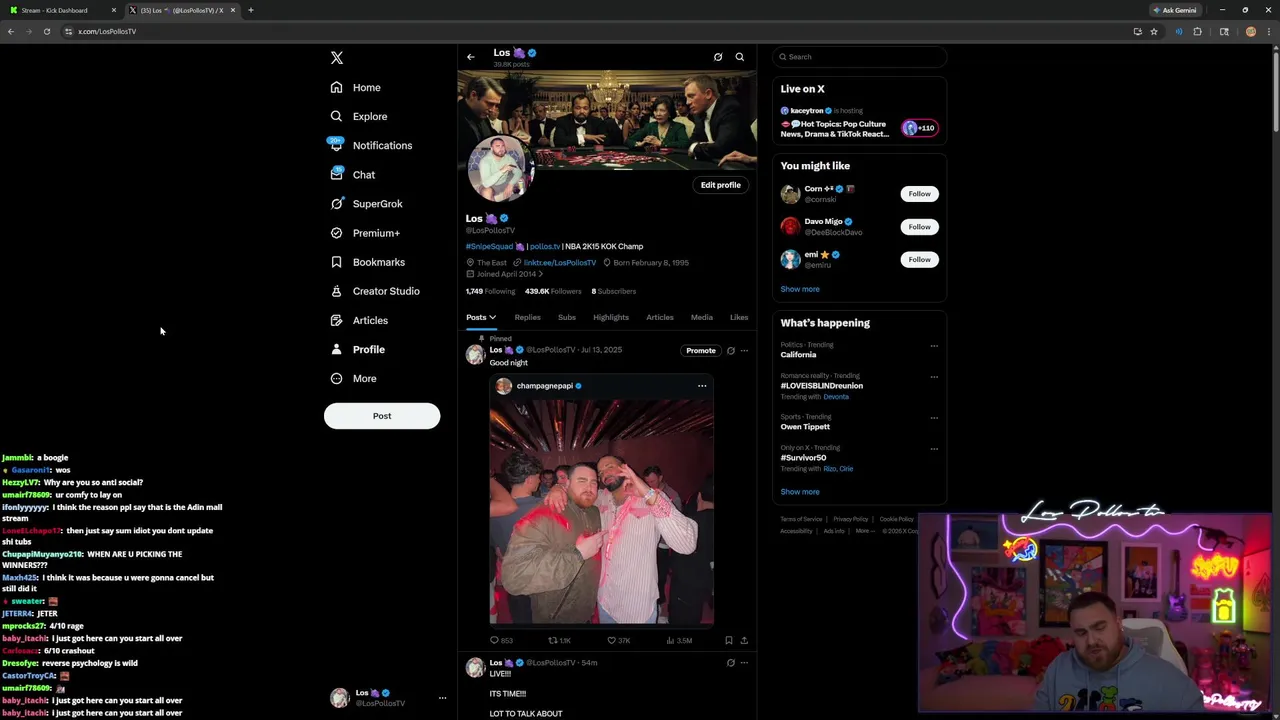Open SuperGrok from the sidebar
This screenshot has height=720, width=1280.
click(x=367, y=203)
